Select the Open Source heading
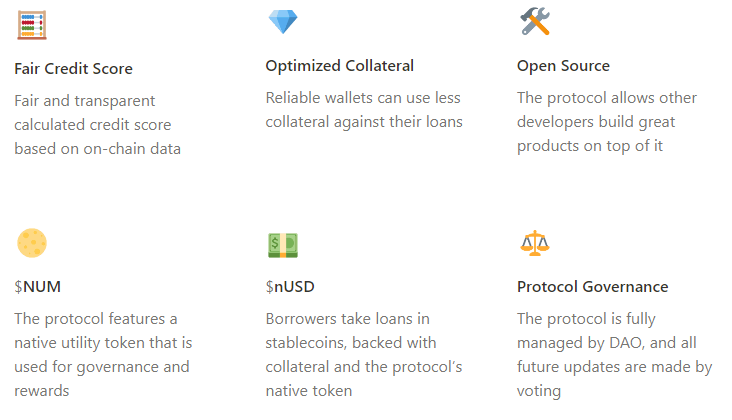This screenshot has width=732, height=420. click(563, 66)
